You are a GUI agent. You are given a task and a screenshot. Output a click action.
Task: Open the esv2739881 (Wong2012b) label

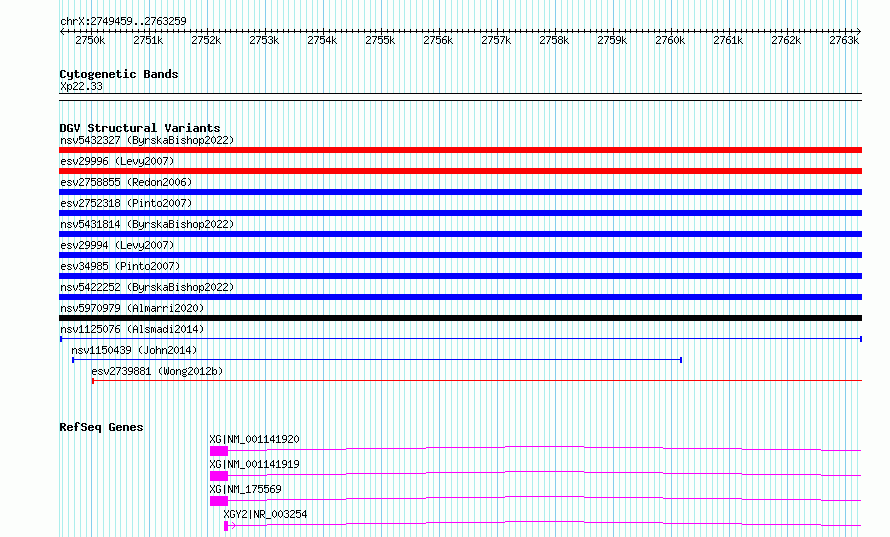[x=157, y=371]
